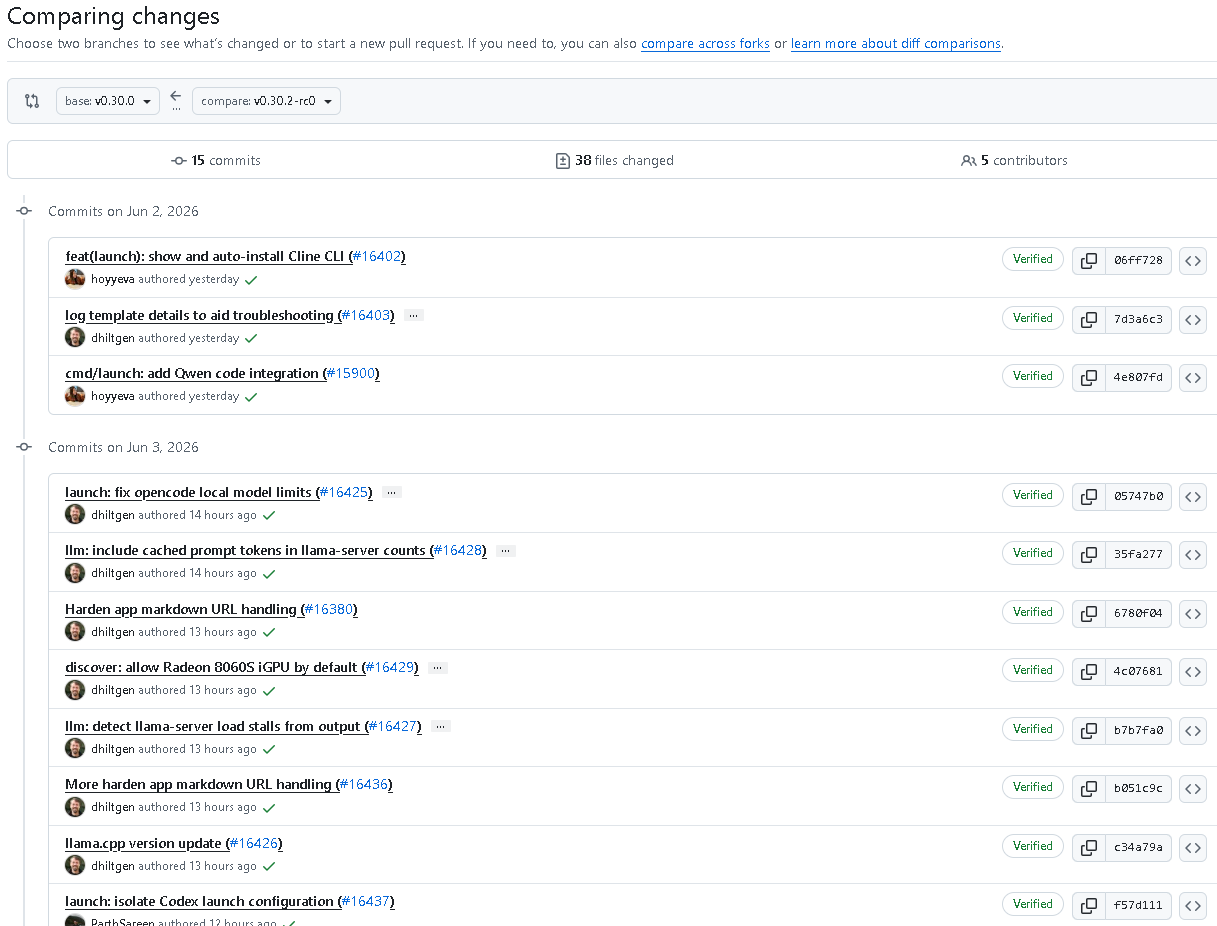
Task: Copy full SHA for commit 4e807fd
Action: [x=1089, y=377]
